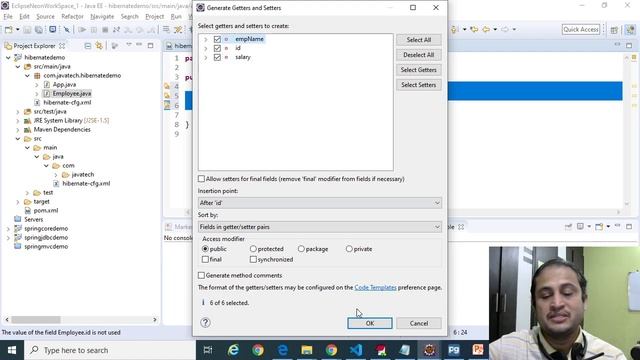Click the Deselect All button
The width and height of the screenshot is (640, 360).
419,55
